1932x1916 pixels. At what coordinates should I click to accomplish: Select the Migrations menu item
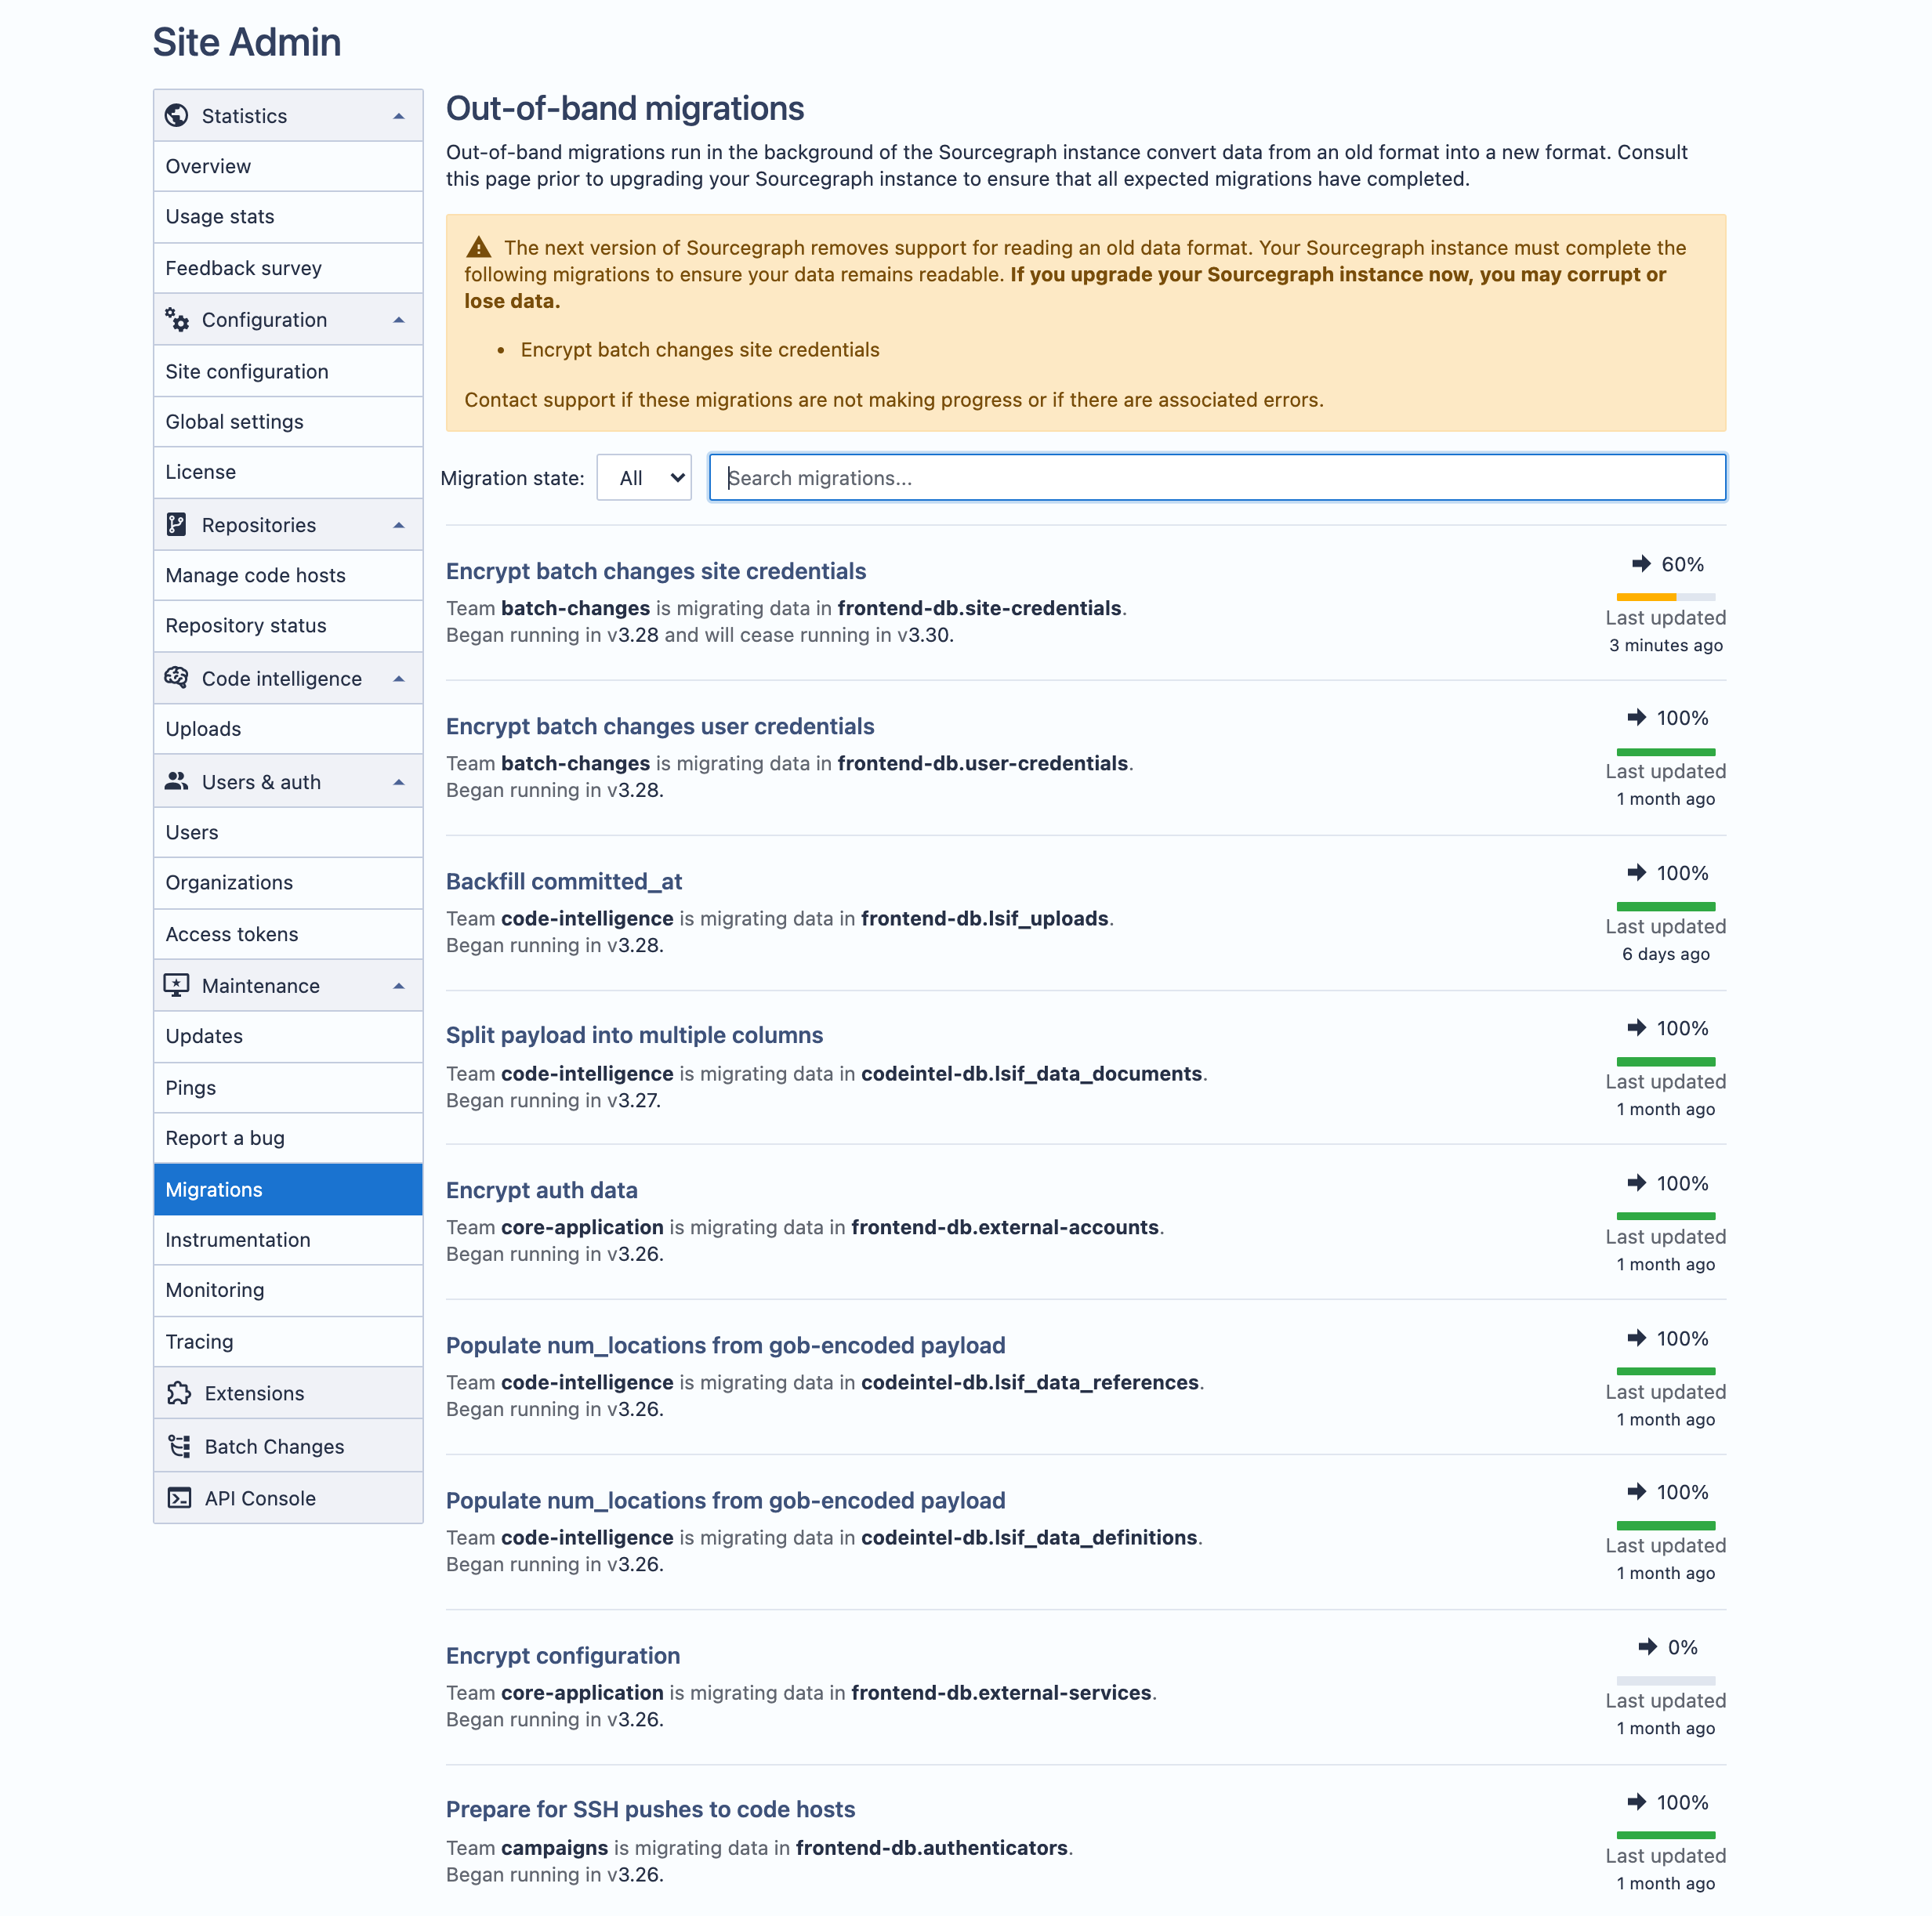click(212, 1190)
